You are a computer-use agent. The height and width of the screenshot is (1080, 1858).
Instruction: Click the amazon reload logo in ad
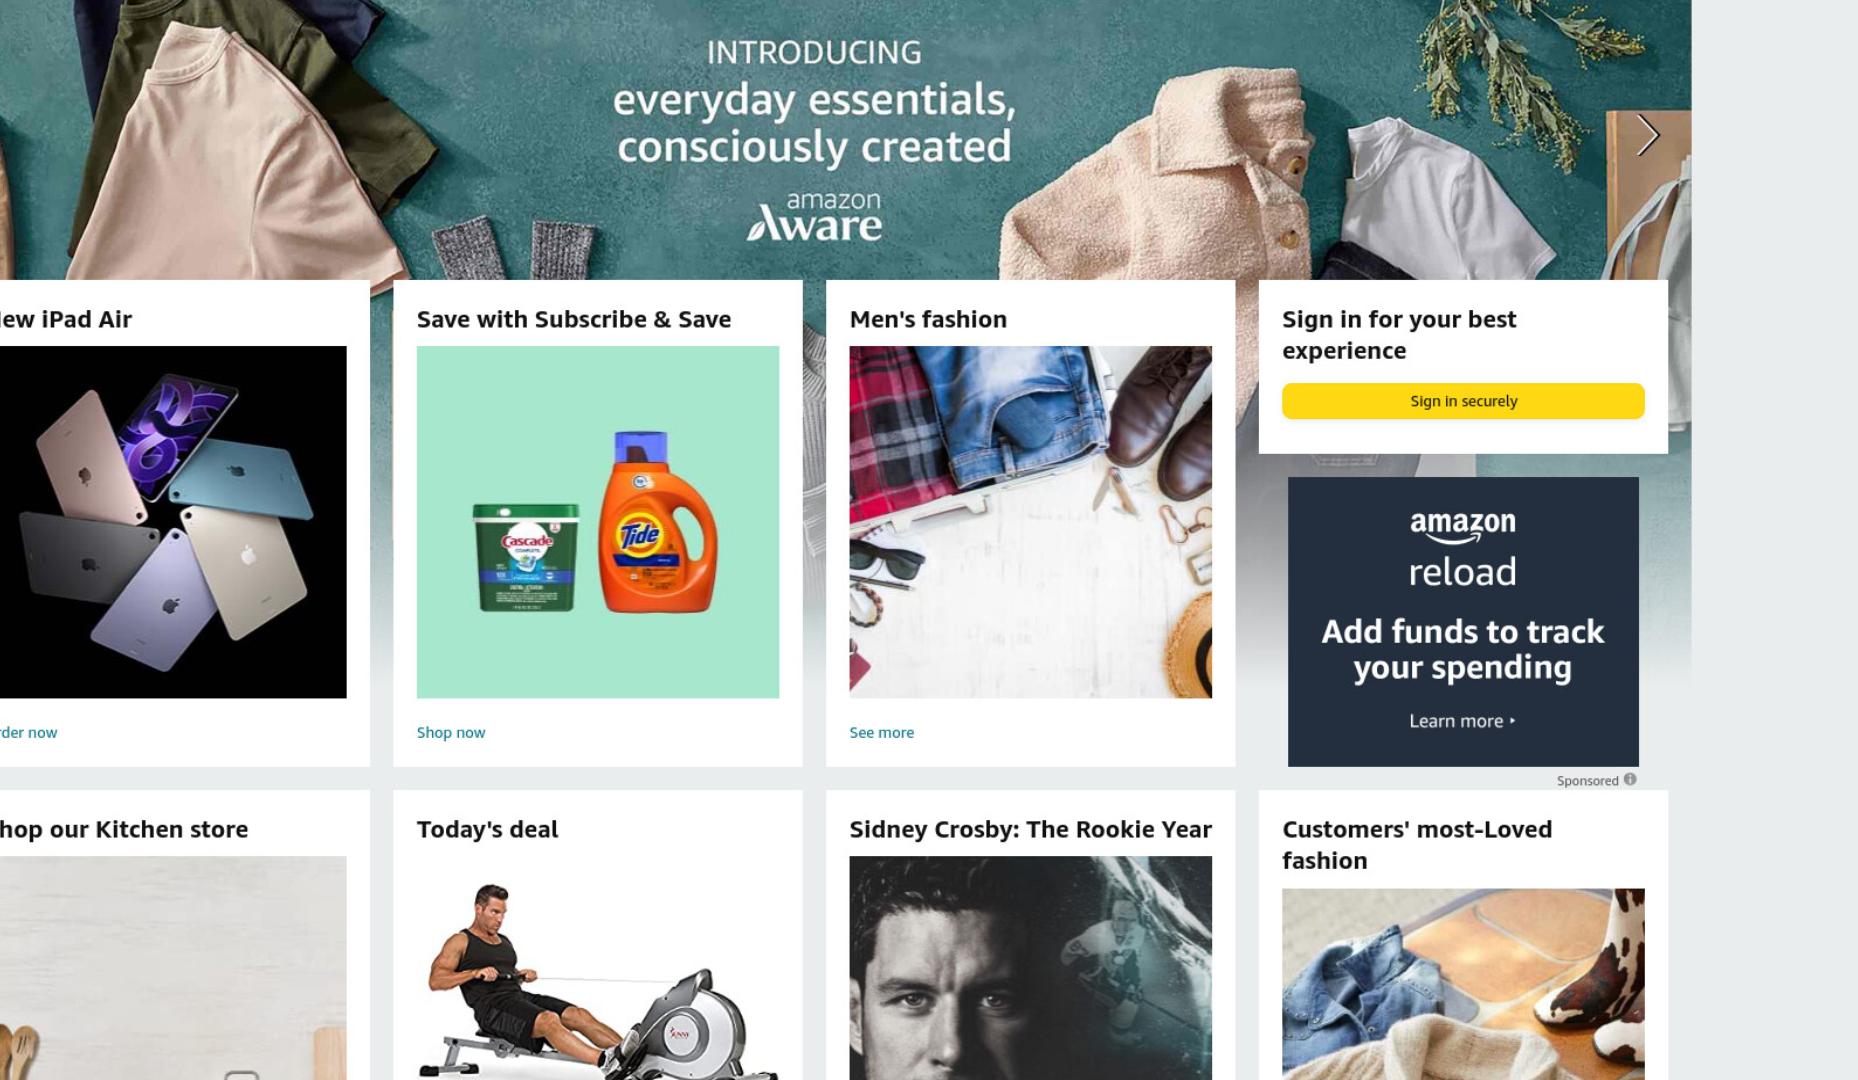(x=1463, y=549)
